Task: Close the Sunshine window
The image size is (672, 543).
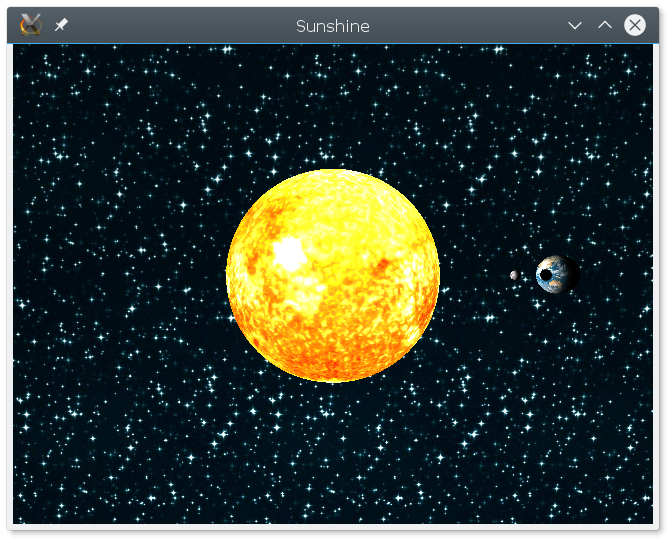Action: (x=635, y=25)
